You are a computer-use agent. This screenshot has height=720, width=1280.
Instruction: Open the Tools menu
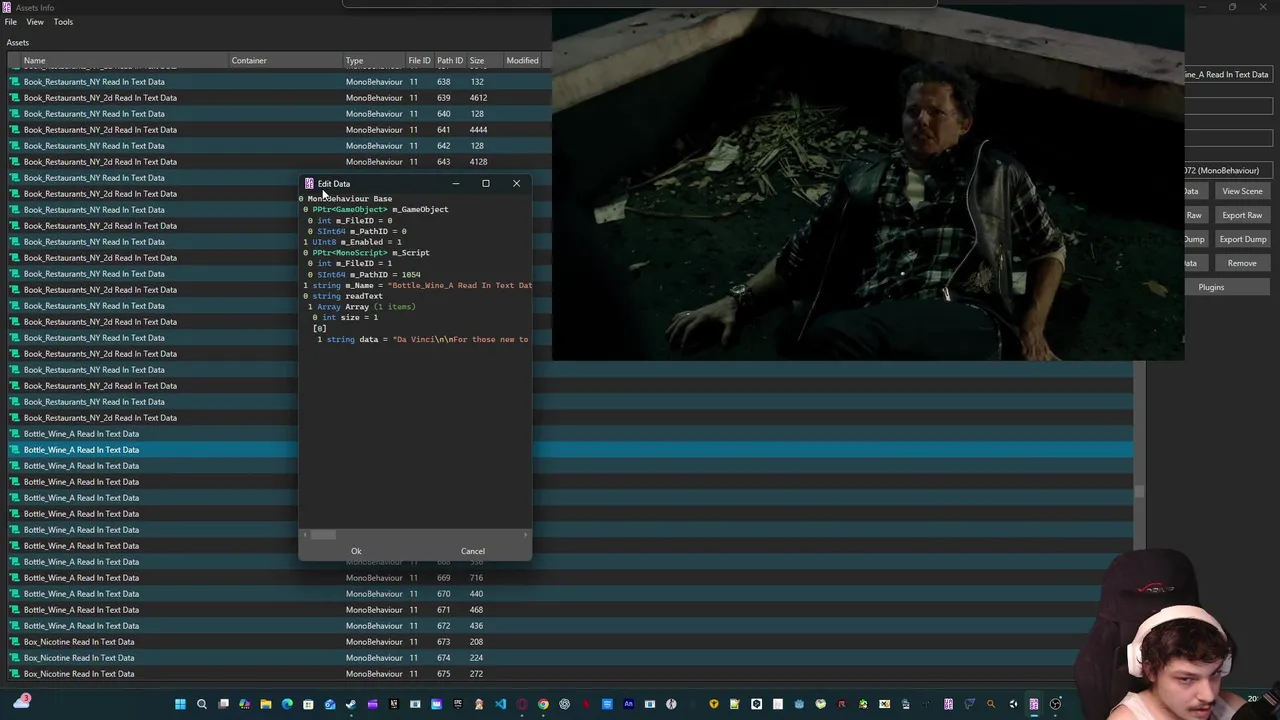tap(63, 21)
